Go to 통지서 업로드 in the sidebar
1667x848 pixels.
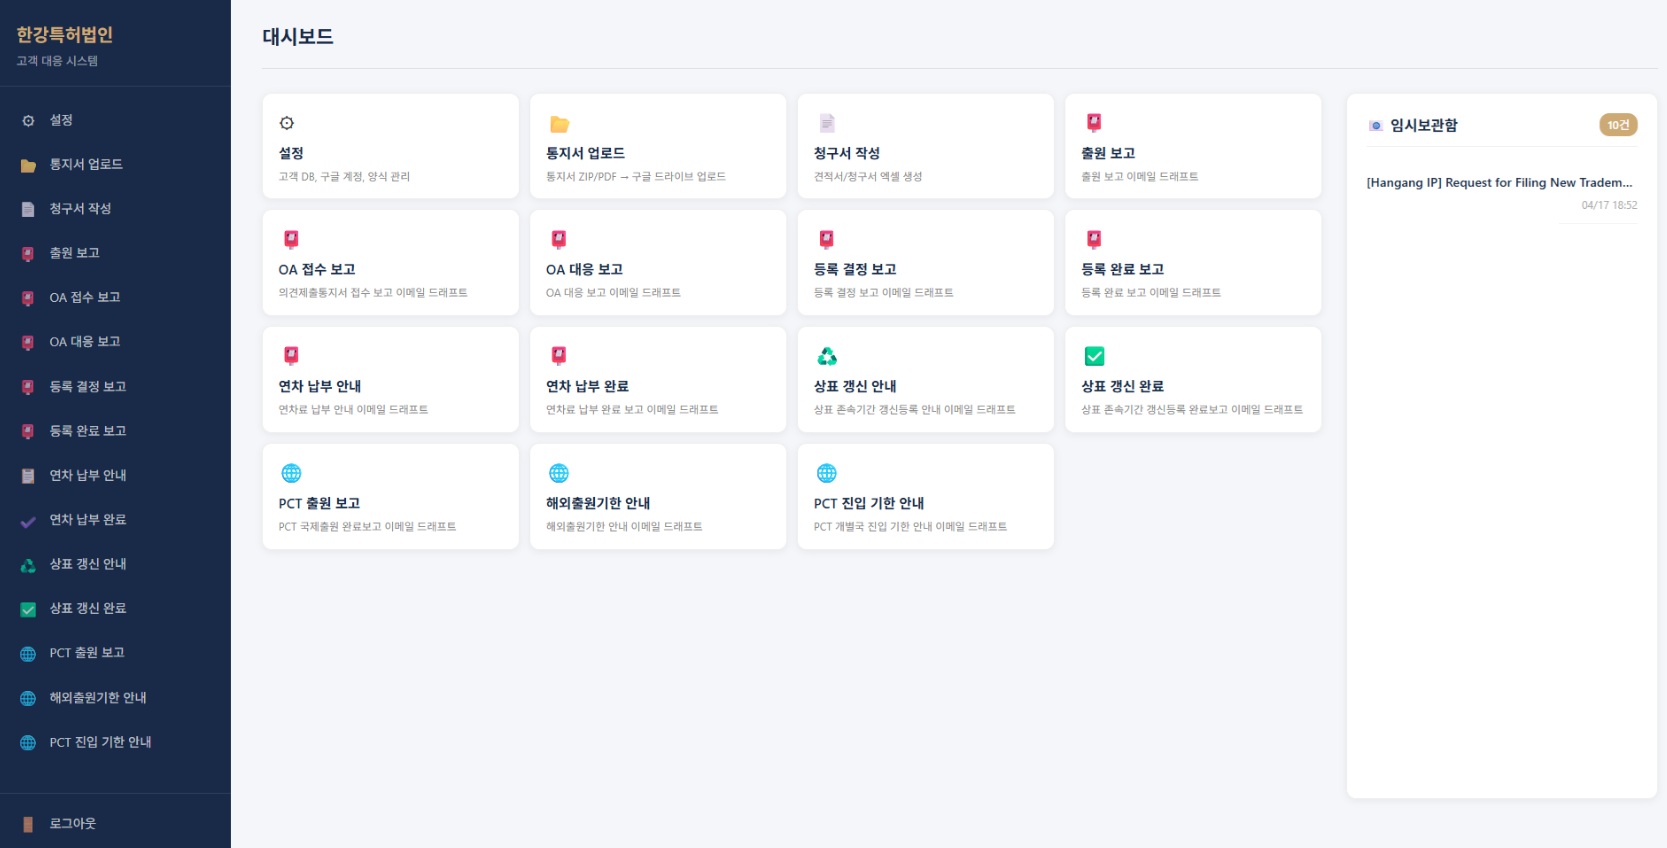[115, 164]
